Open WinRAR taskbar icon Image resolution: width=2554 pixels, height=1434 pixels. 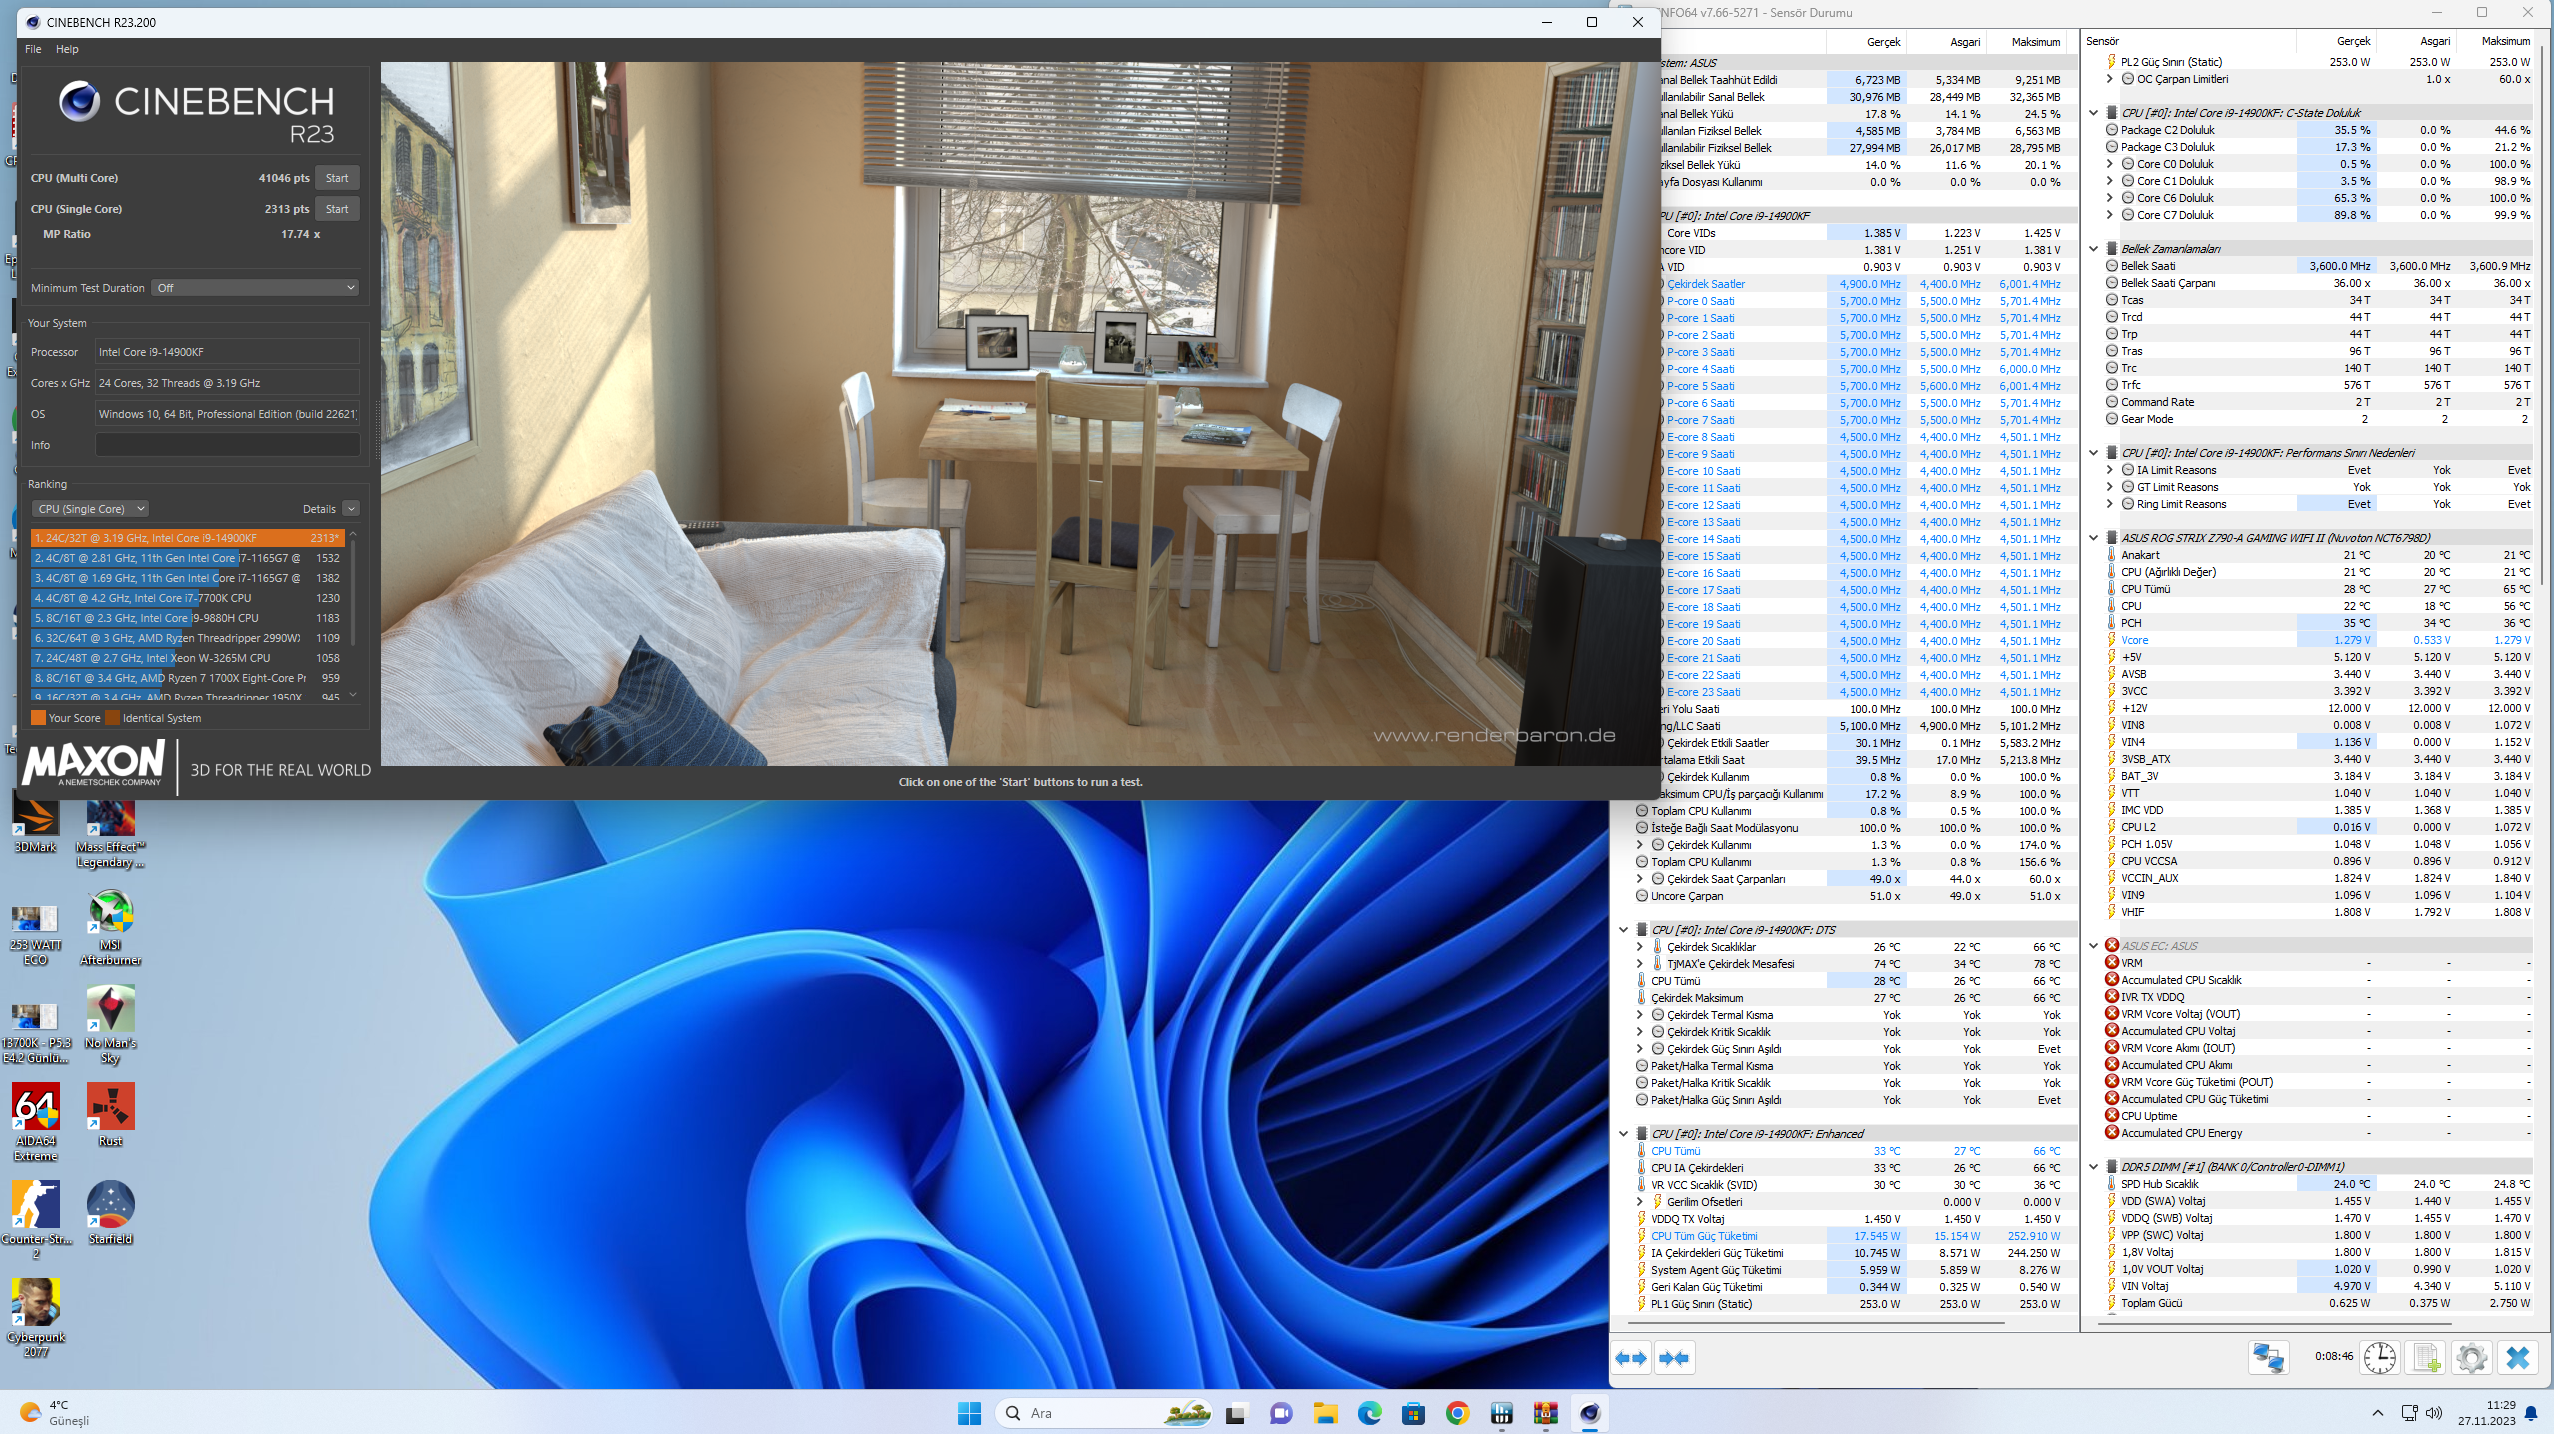pos(1545,1413)
